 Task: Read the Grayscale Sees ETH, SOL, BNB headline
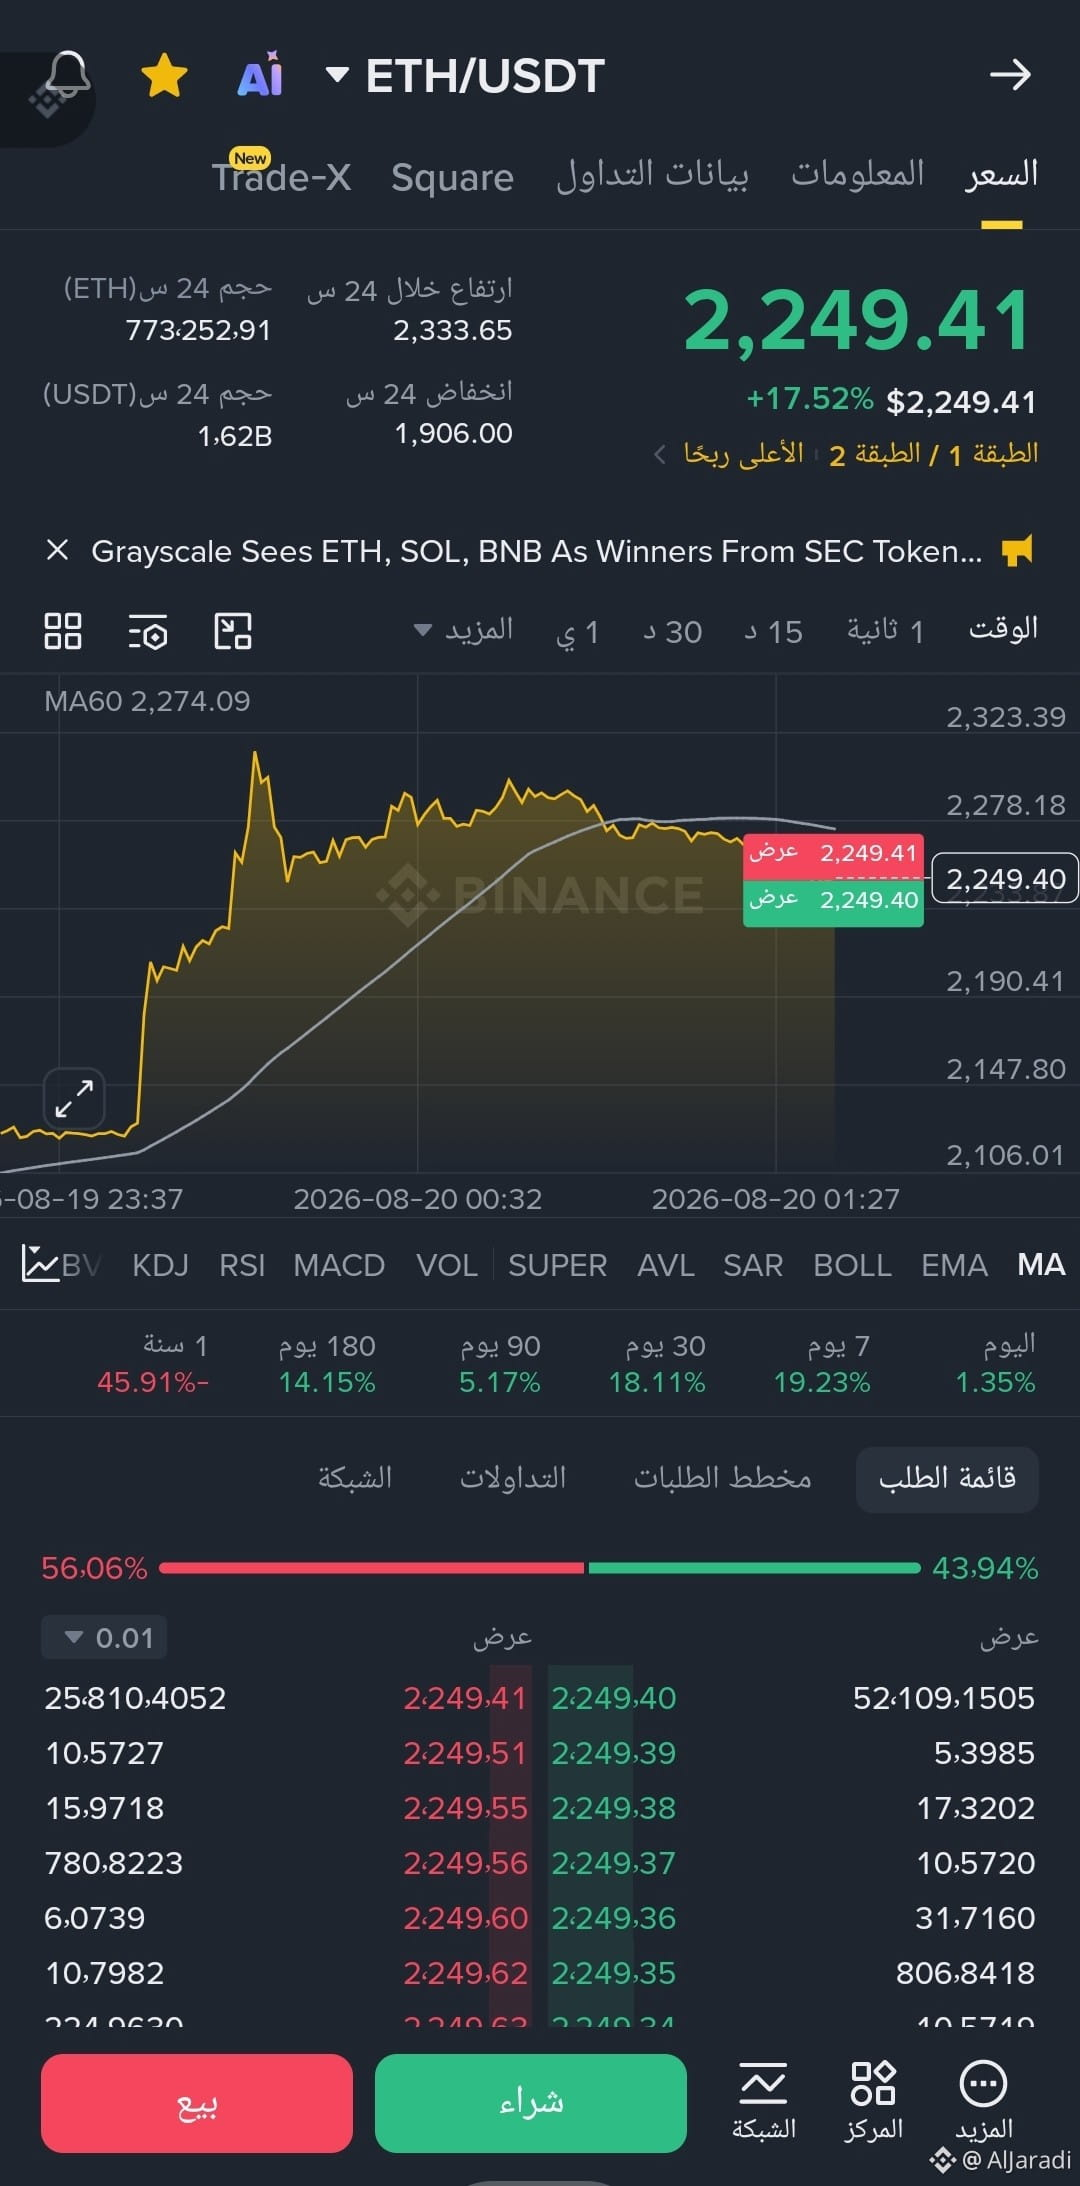coord(536,551)
